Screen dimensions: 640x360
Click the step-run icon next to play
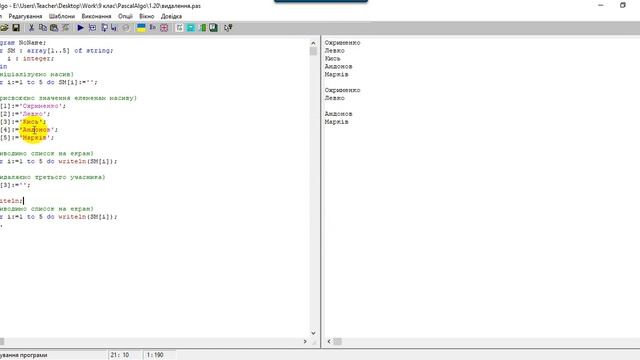point(92,28)
